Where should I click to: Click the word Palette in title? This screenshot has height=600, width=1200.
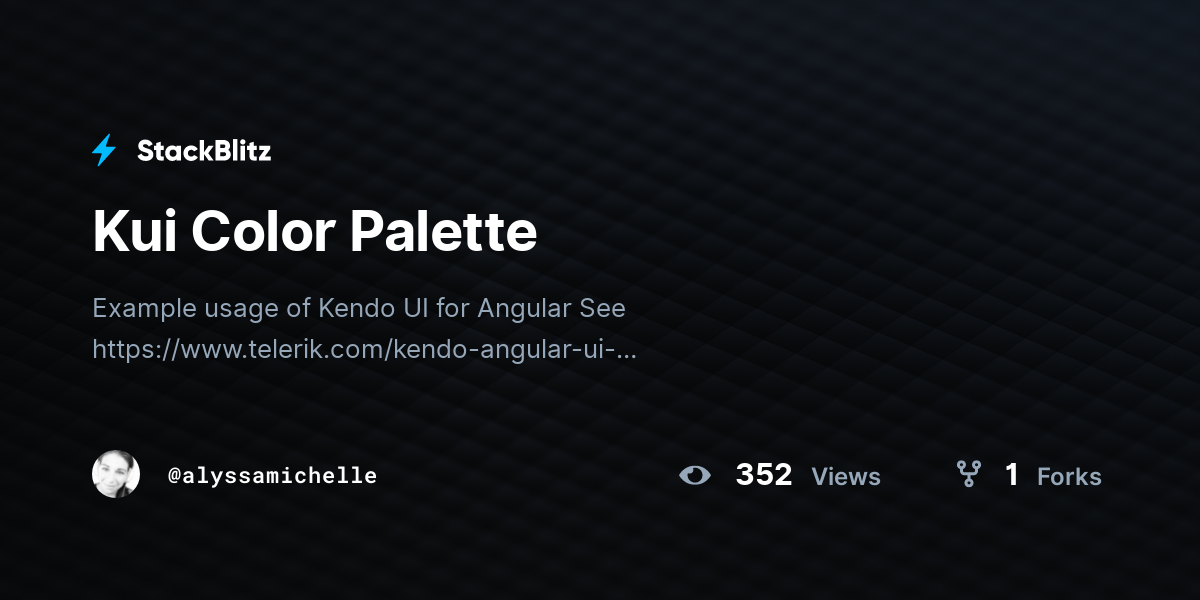pyautogui.click(x=444, y=231)
